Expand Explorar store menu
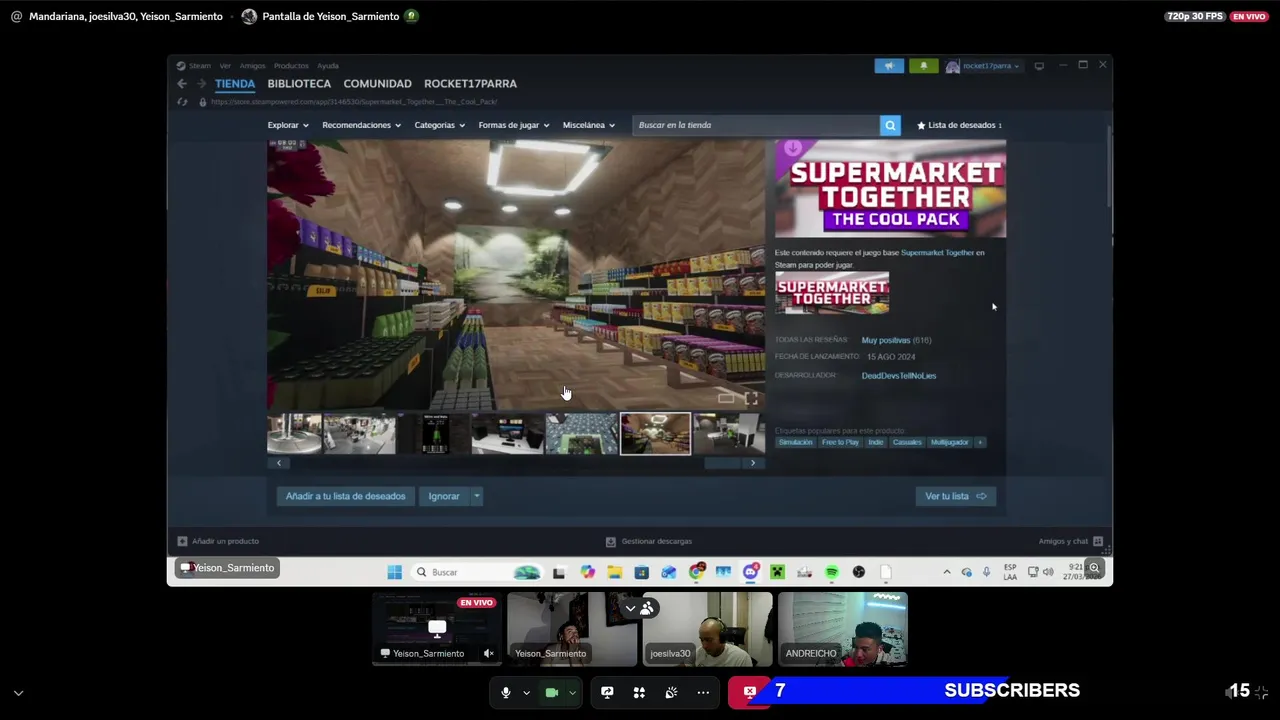Image resolution: width=1280 pixels, height=720 pixels. 288,125
